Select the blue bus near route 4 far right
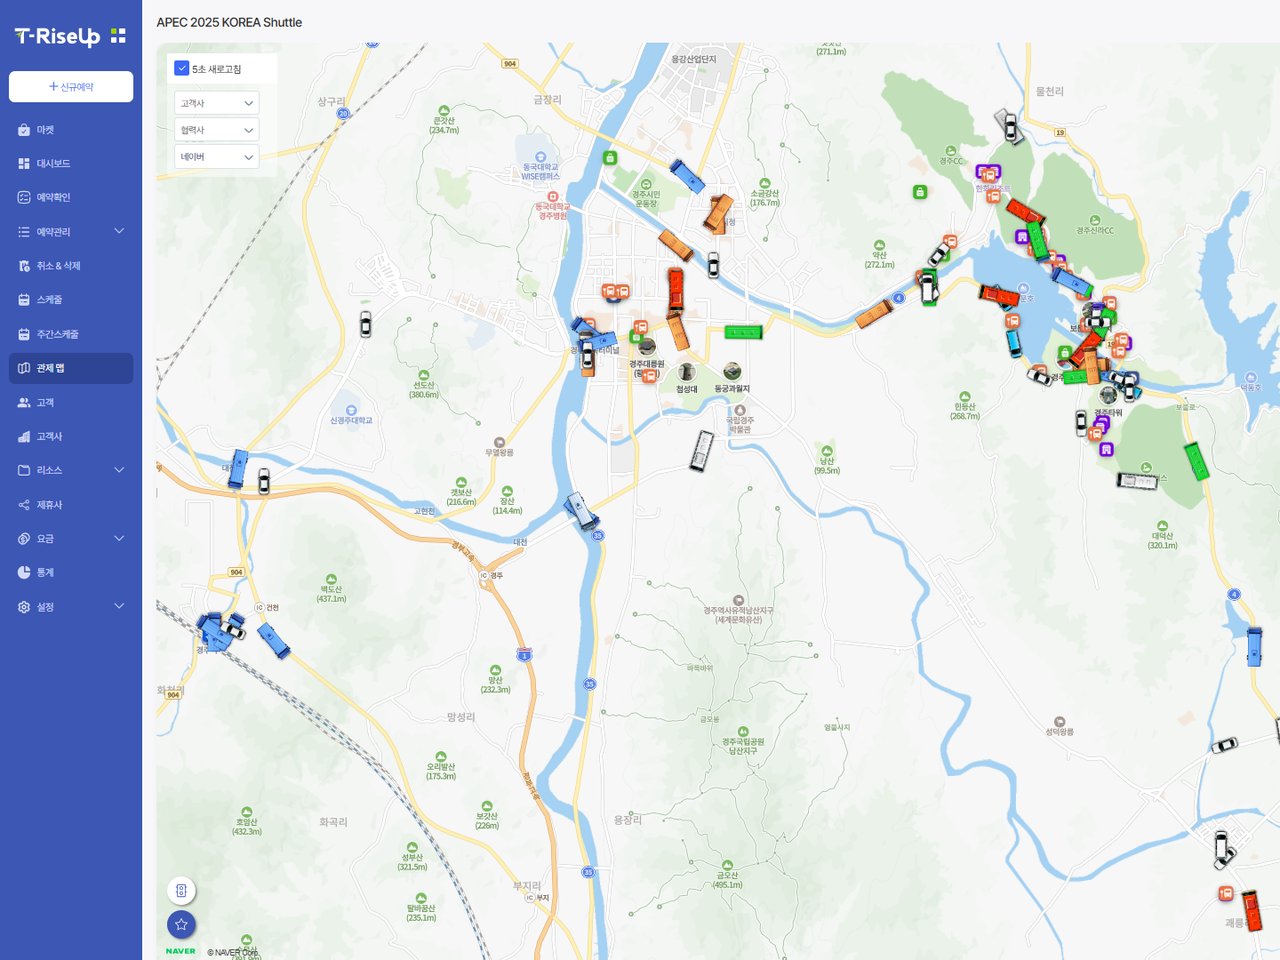Image resolution: width=1280 pixels, height=960 pixels. tap(1254, 646)
